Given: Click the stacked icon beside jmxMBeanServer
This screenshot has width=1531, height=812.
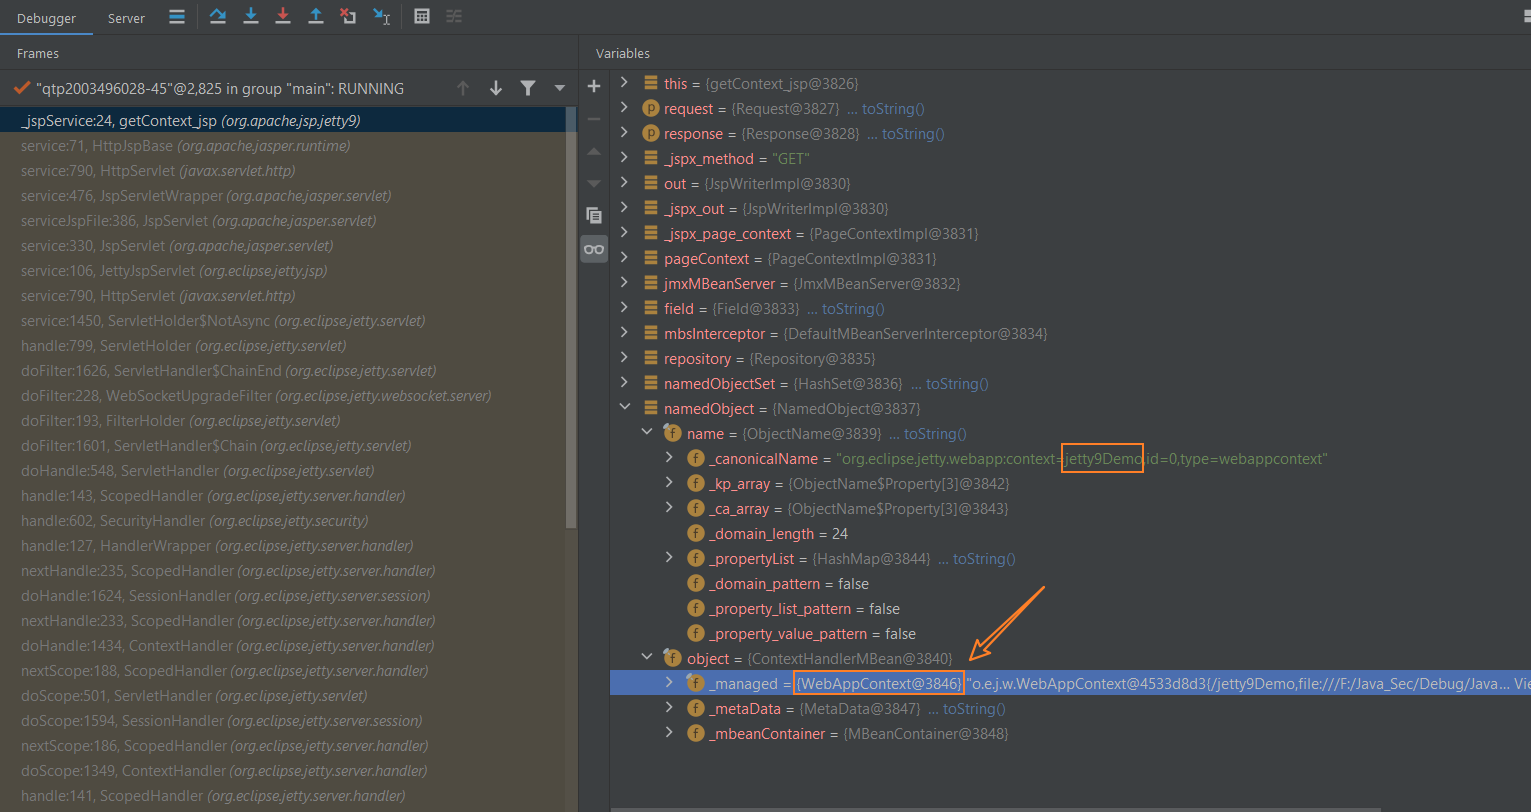Looking at the screenshot, I should pos(650,283).
